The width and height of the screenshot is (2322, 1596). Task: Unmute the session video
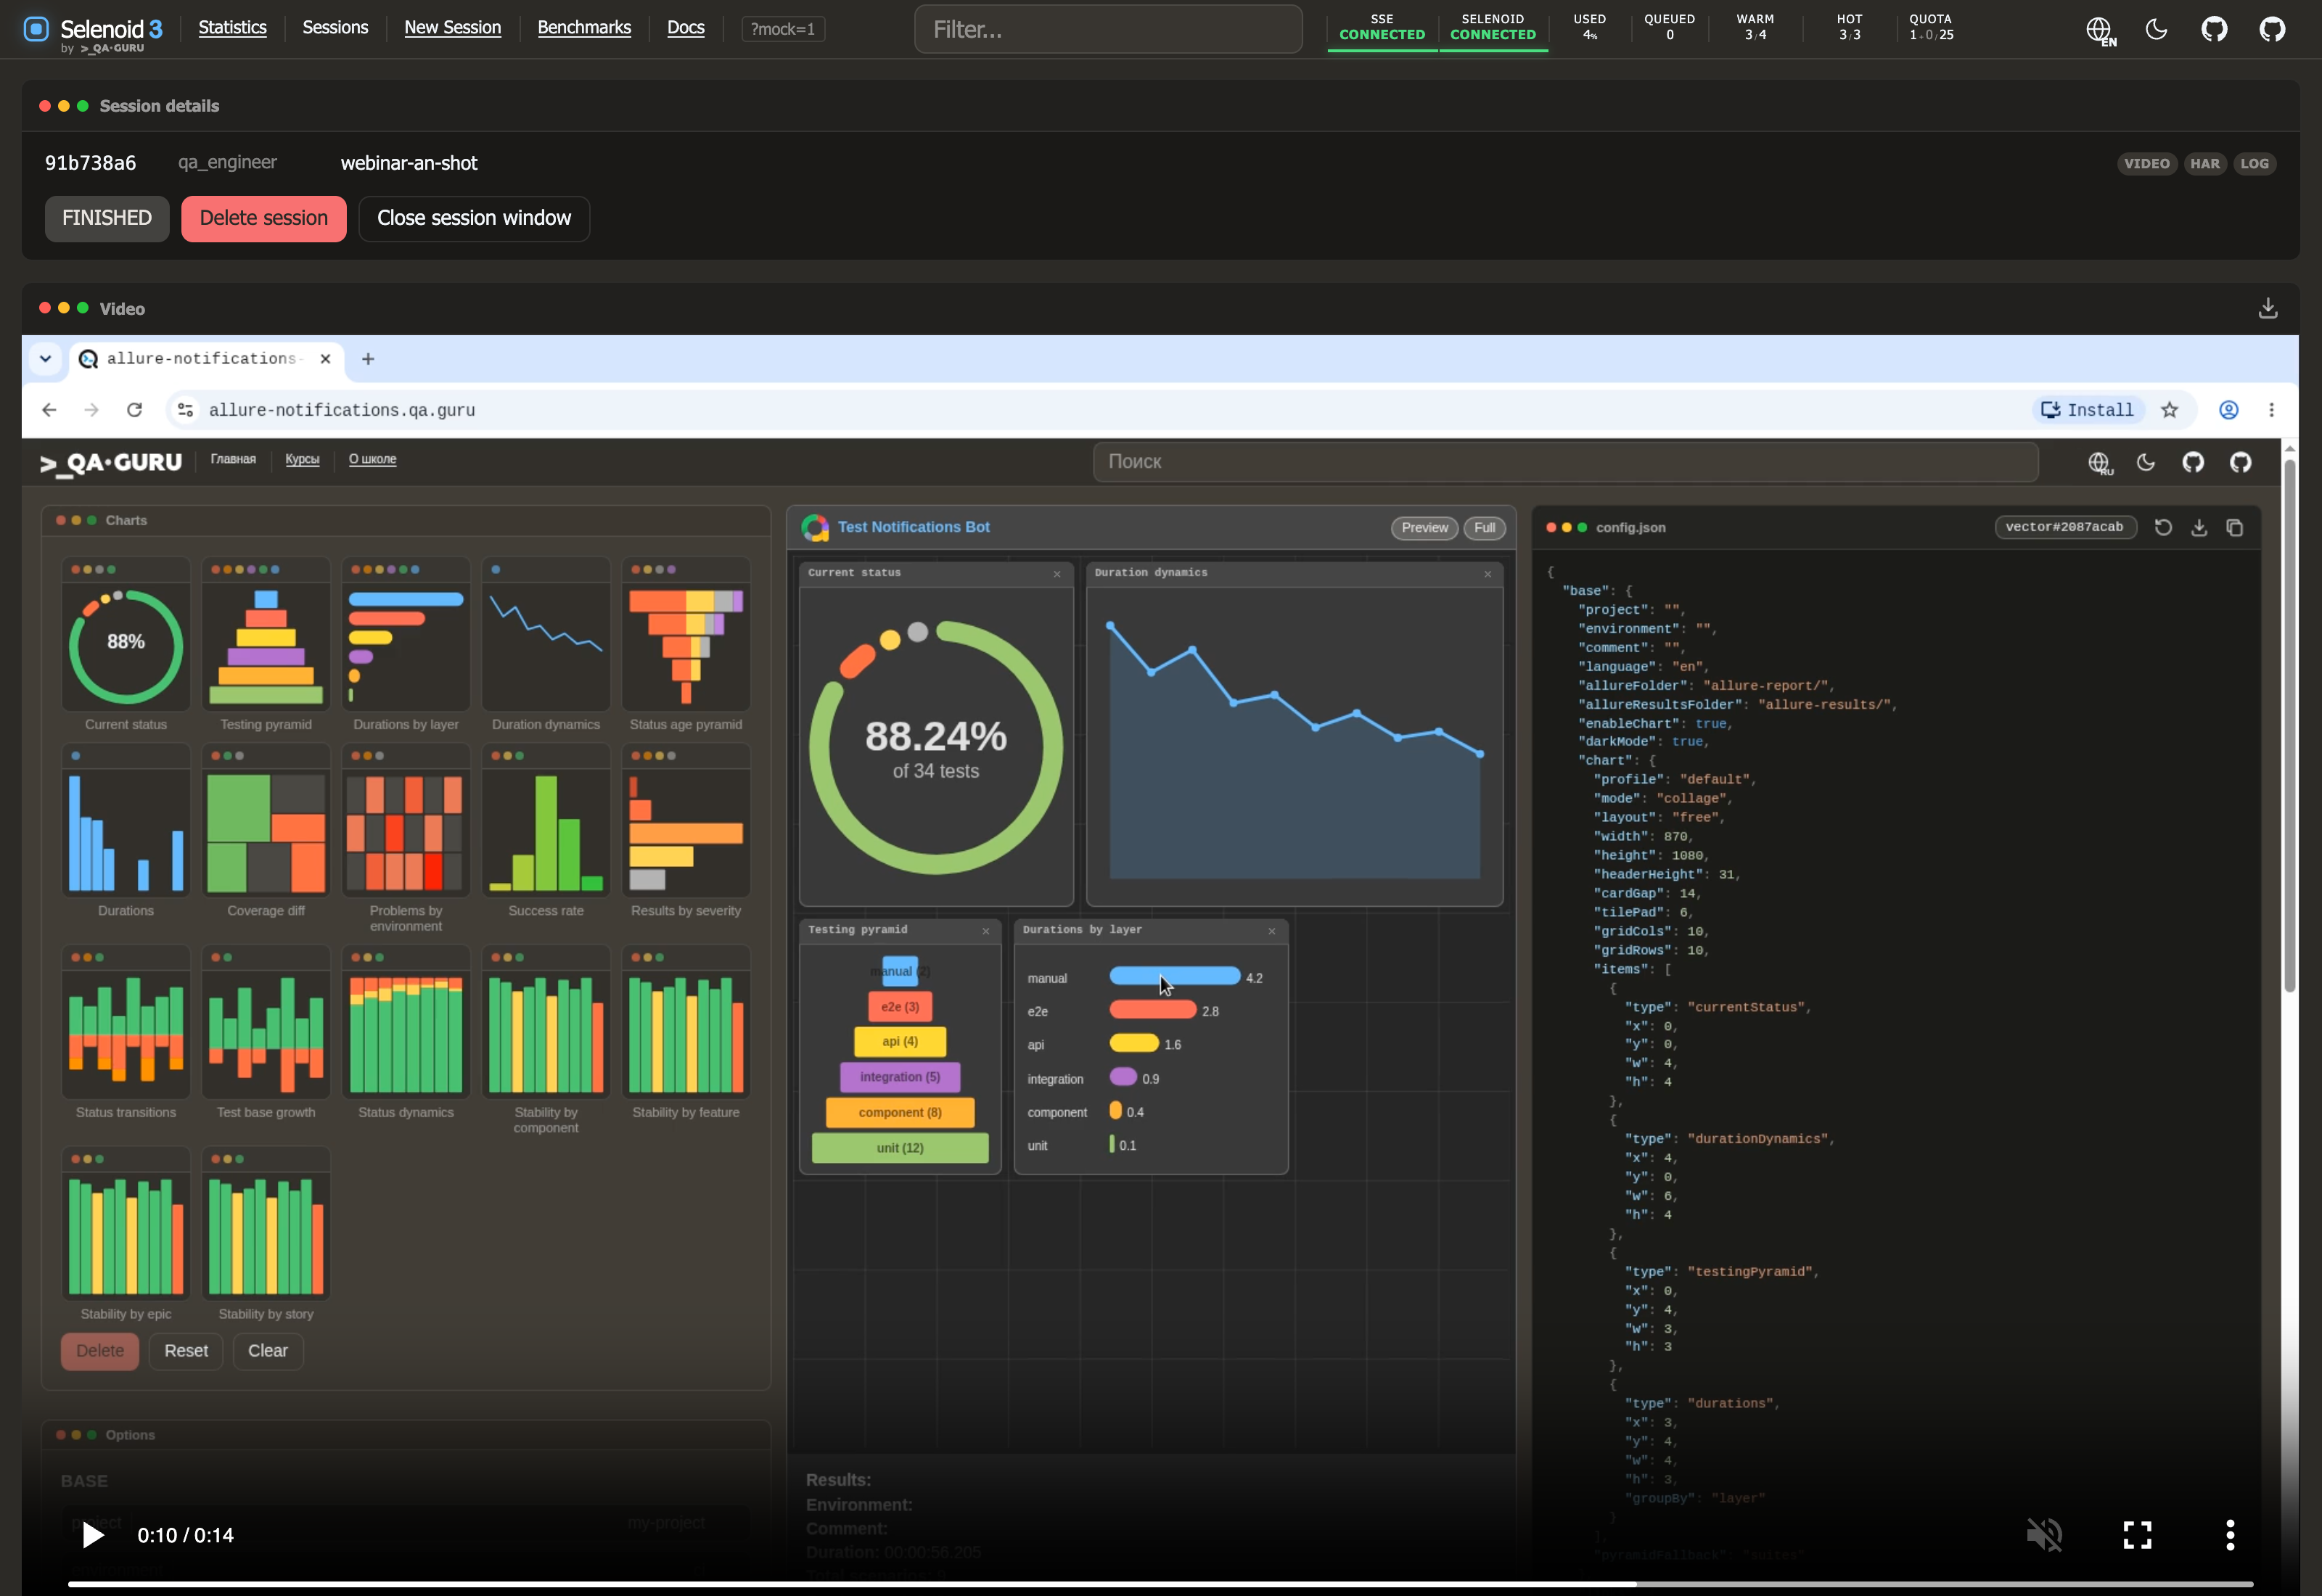pos(2045,1535)
